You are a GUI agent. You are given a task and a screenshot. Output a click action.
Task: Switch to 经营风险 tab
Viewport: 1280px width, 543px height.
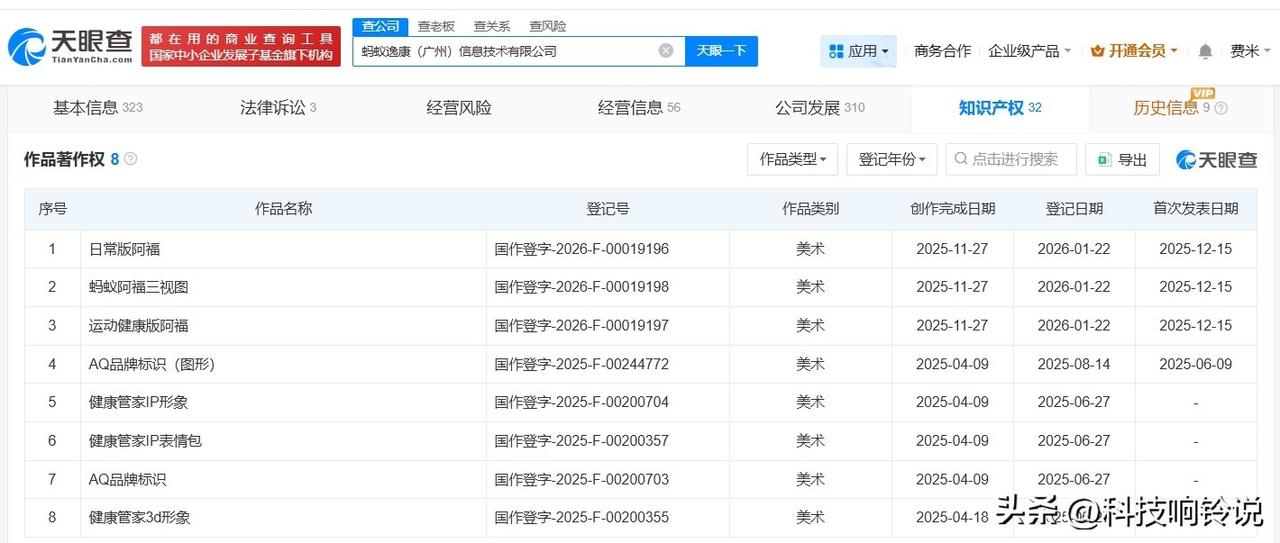tap(459, 108)
